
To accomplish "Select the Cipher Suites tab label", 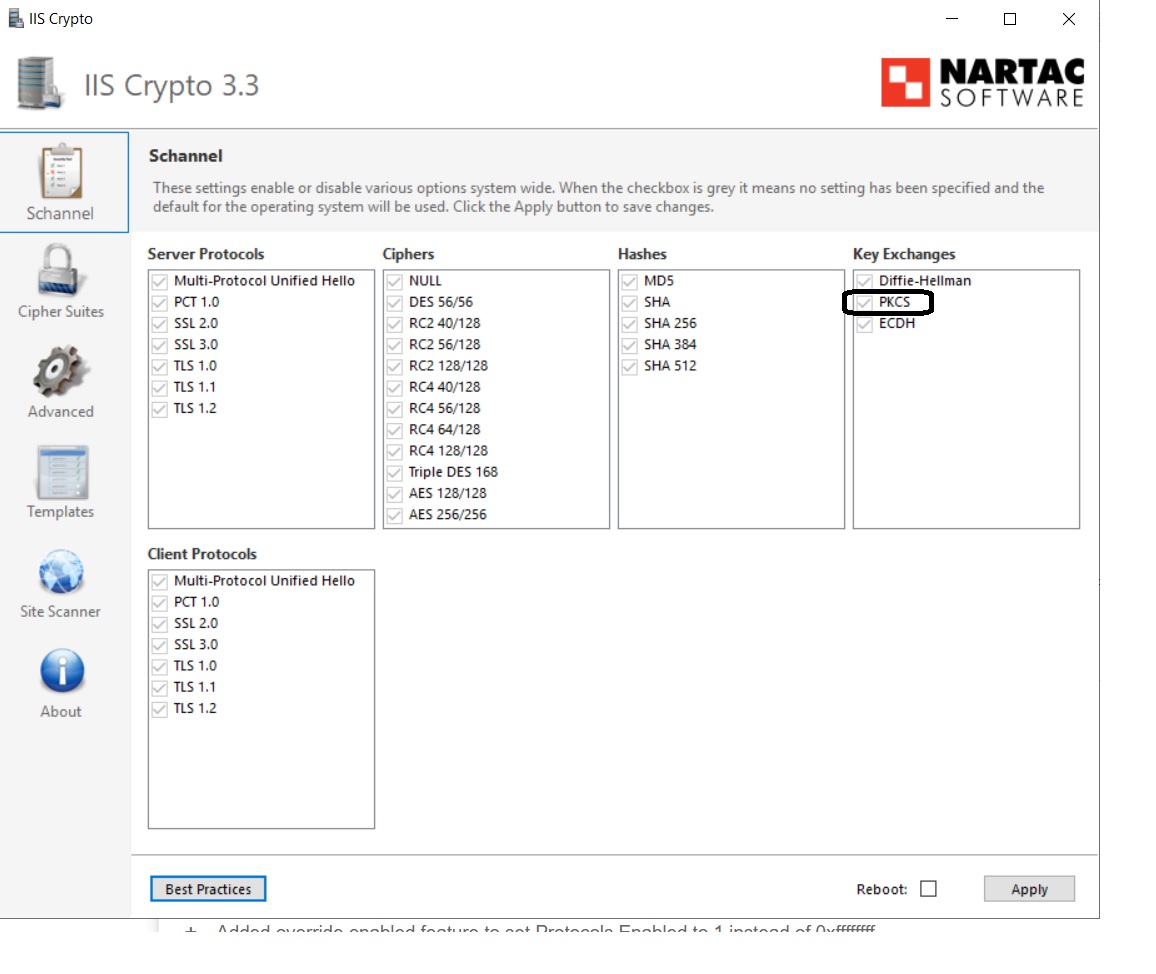I will [x=61, y=312].
